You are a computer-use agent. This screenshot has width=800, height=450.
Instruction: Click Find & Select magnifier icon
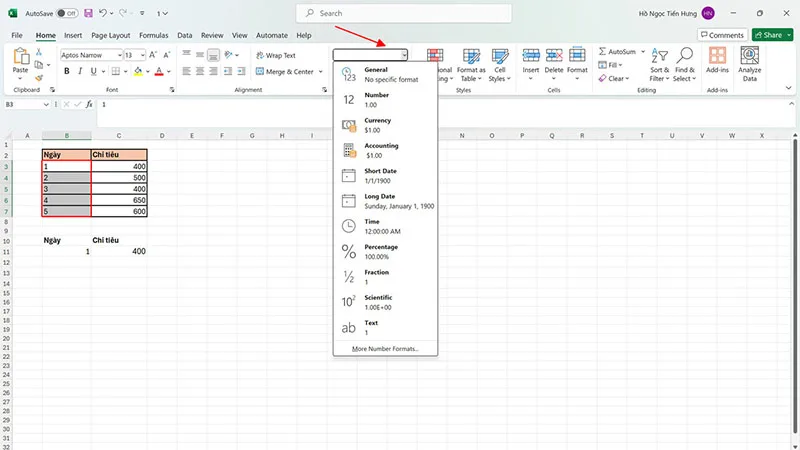click(685, 55)
